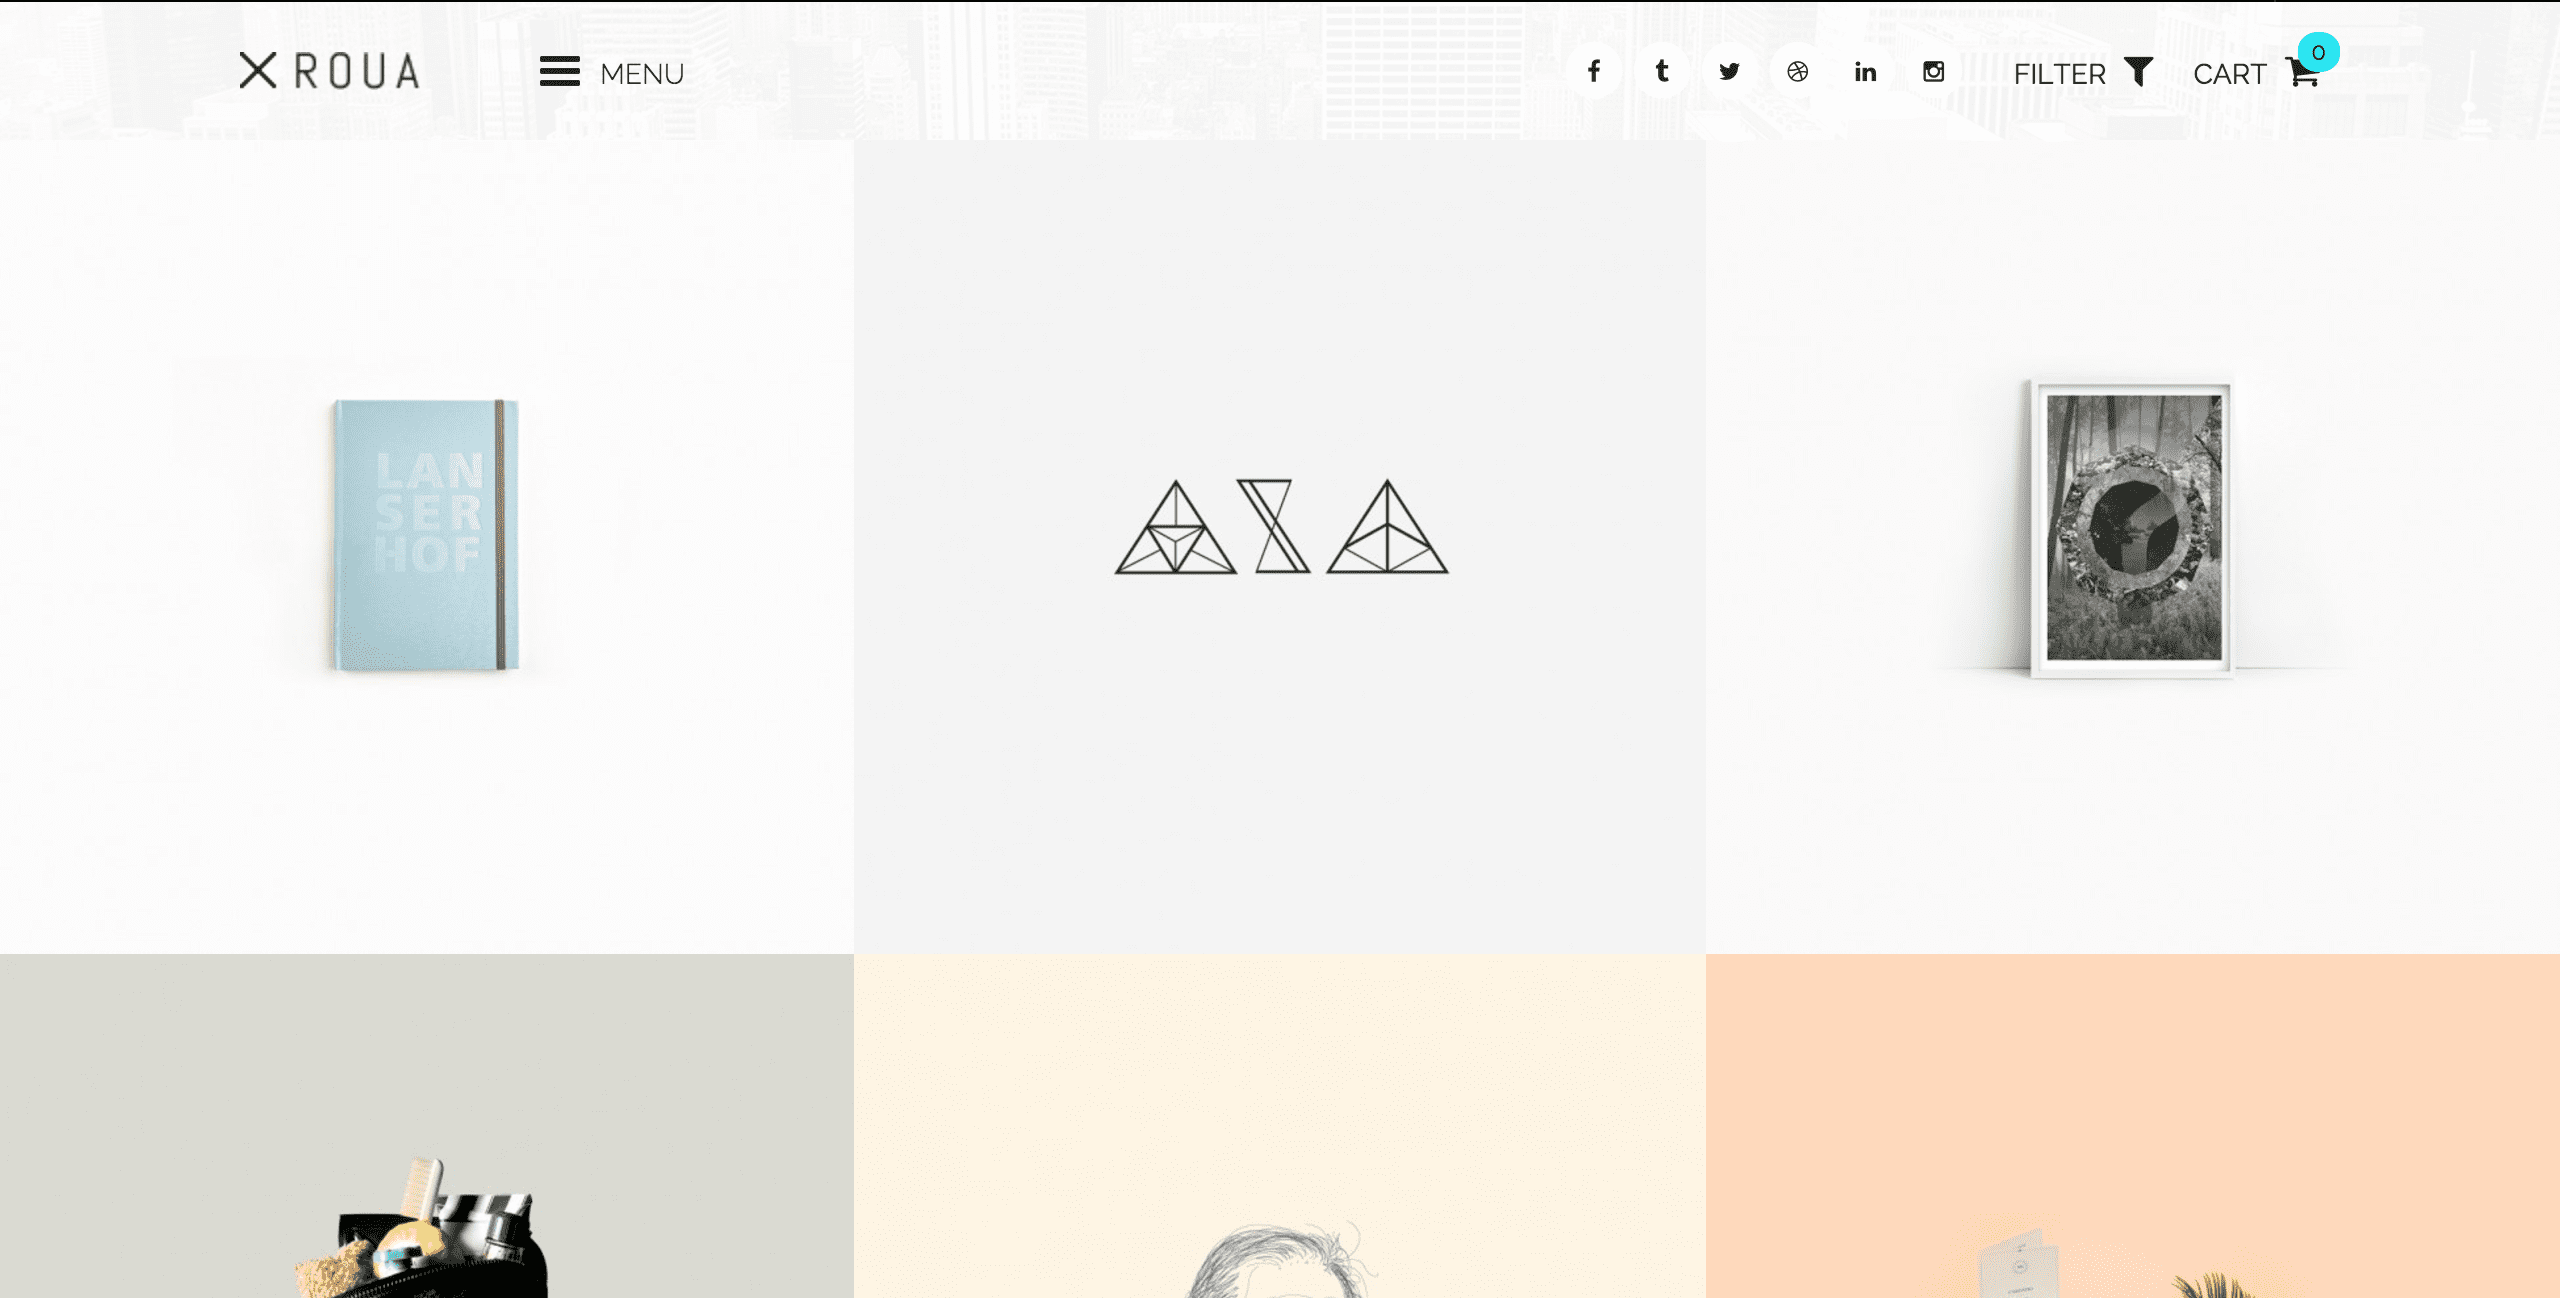Toggle the cart item count badge

(x=2317, y=53)
